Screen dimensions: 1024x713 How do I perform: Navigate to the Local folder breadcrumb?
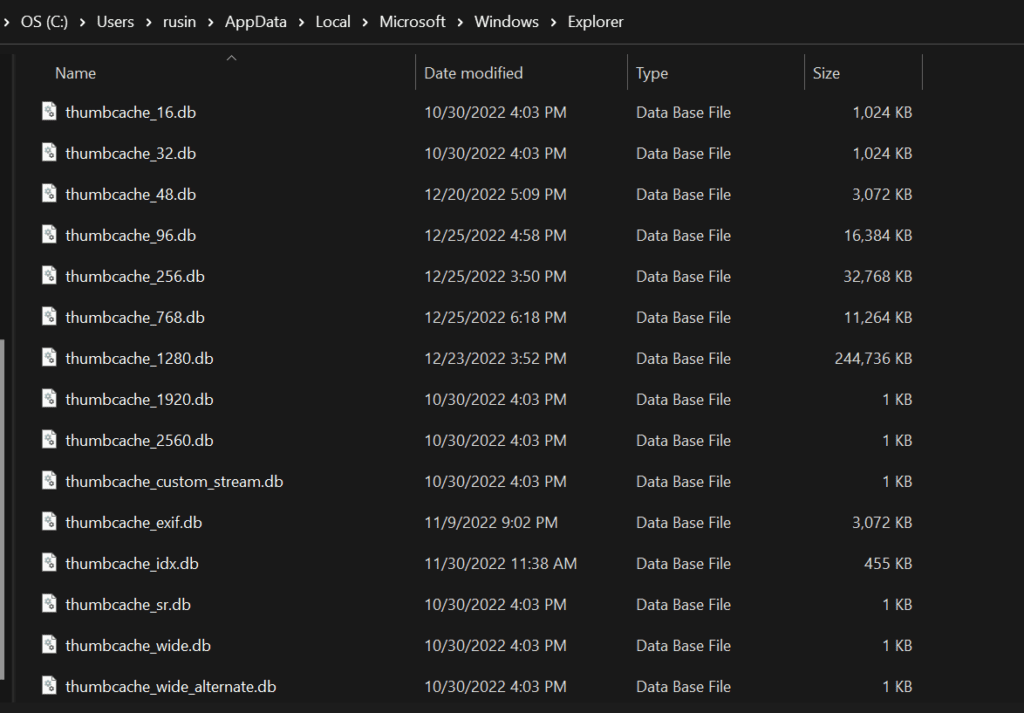click(x=333, y=22)
